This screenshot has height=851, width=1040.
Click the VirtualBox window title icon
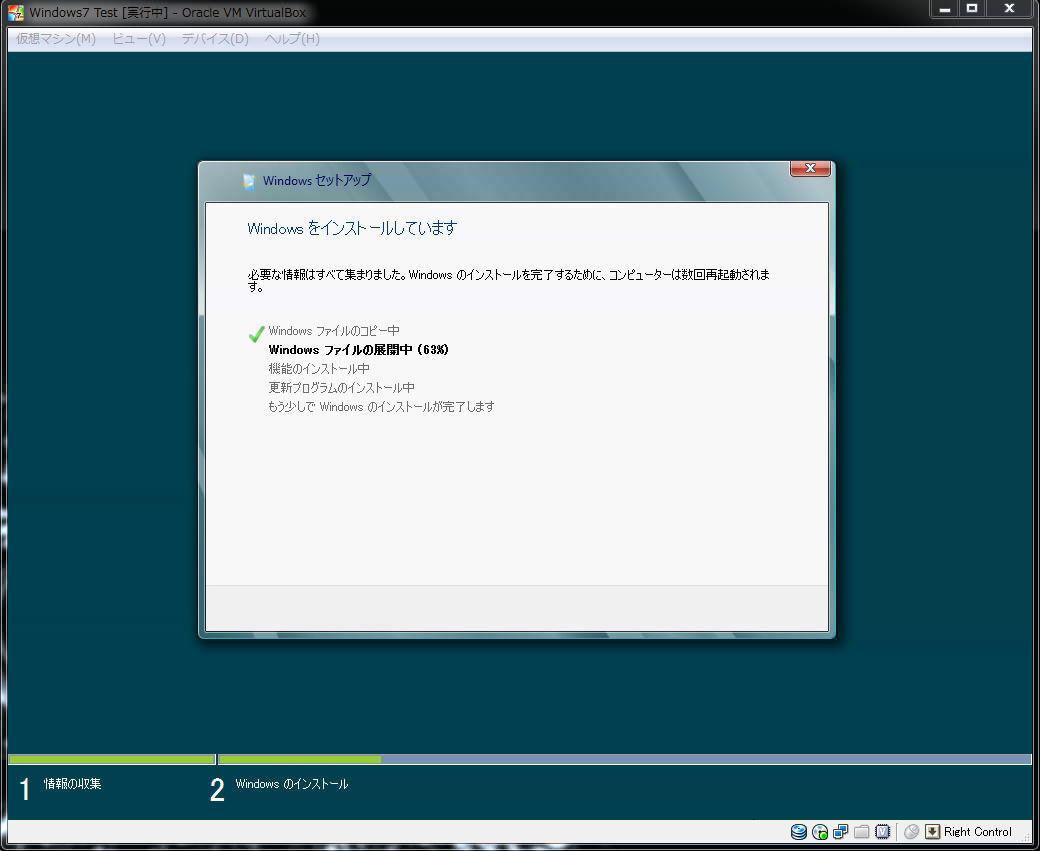16,13
